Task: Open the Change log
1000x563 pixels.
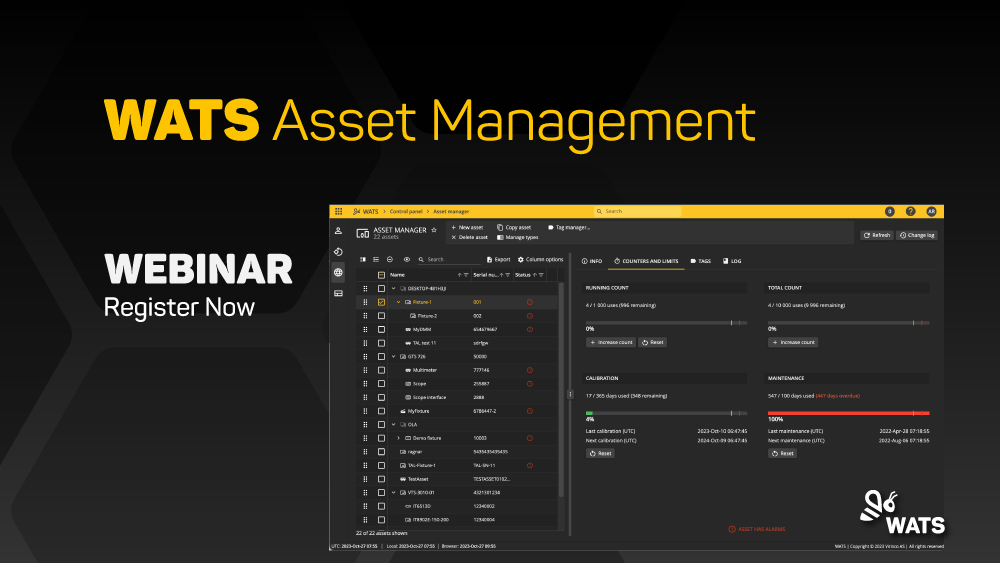Action: click(917, 235)
